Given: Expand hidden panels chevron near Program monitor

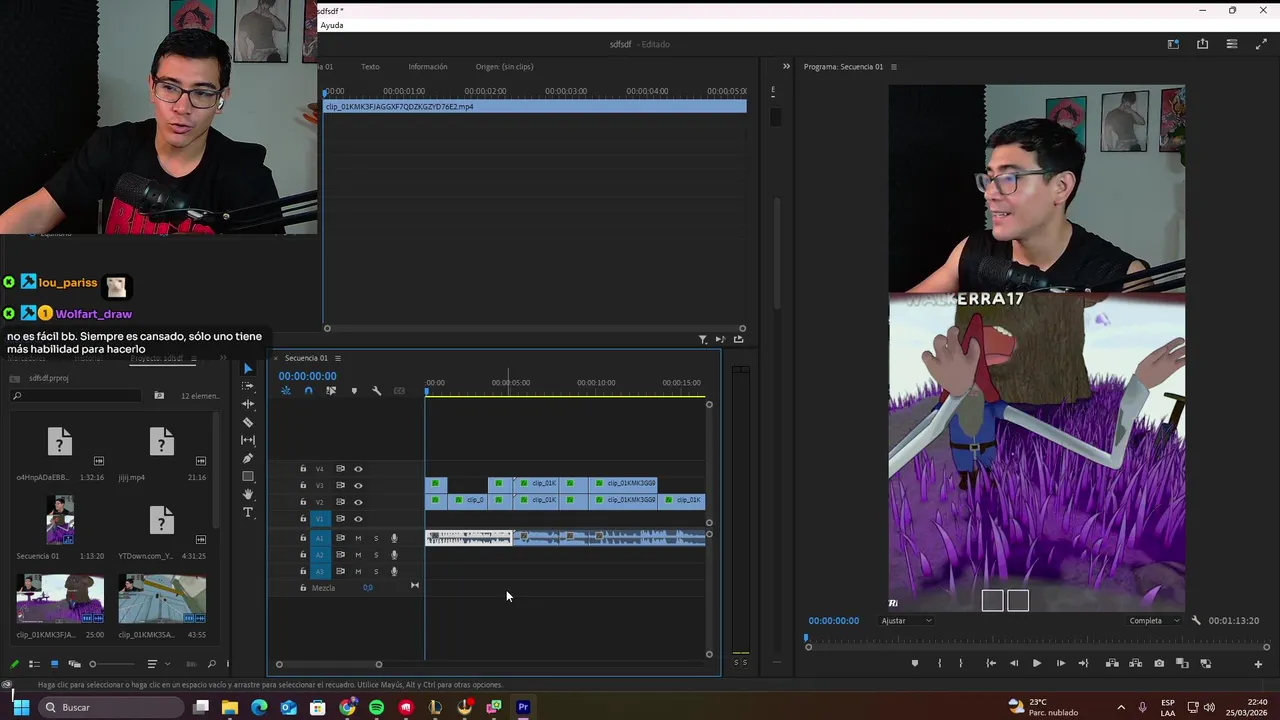Looking at the screenshot, I should pyautogui.click(x=786, y=67).
